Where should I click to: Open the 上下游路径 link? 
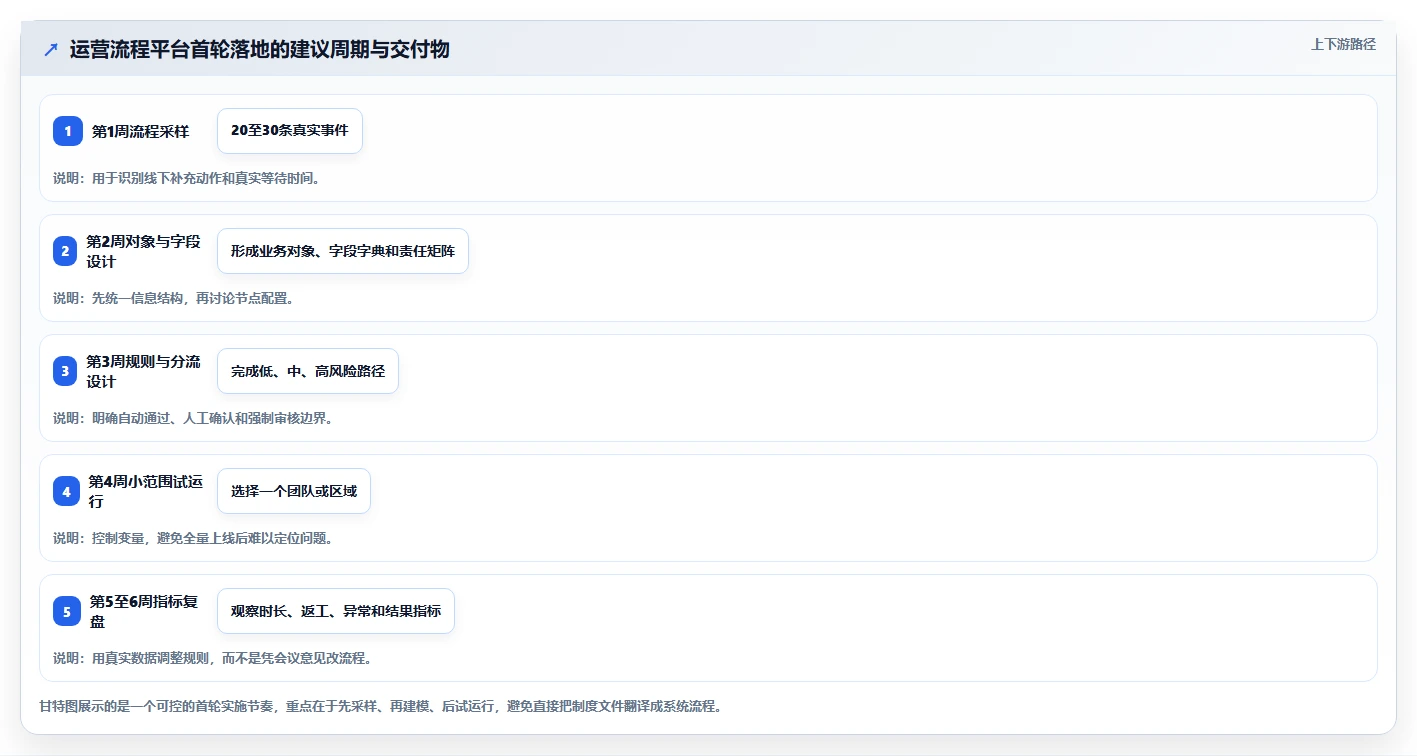[1344, 44]
